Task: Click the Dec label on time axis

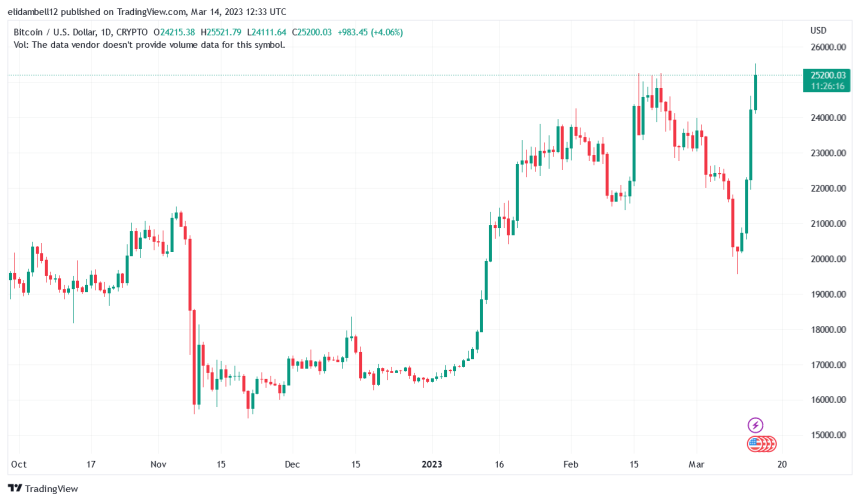Action: coord(293,464)
